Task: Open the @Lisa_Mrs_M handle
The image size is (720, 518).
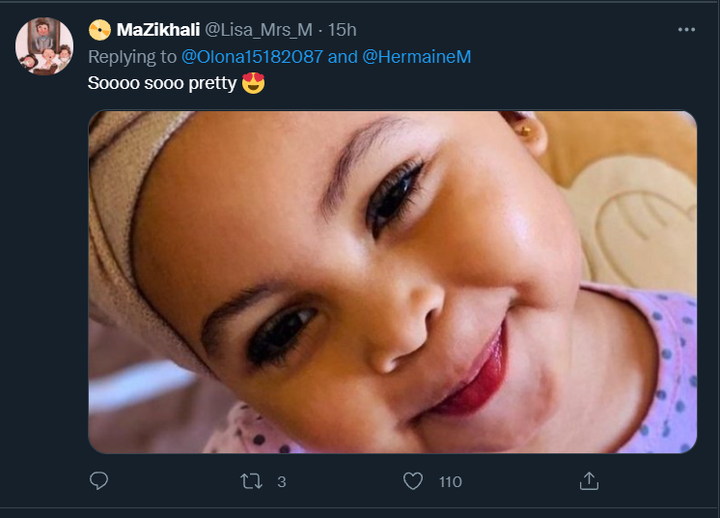Action: coord(259,30)
